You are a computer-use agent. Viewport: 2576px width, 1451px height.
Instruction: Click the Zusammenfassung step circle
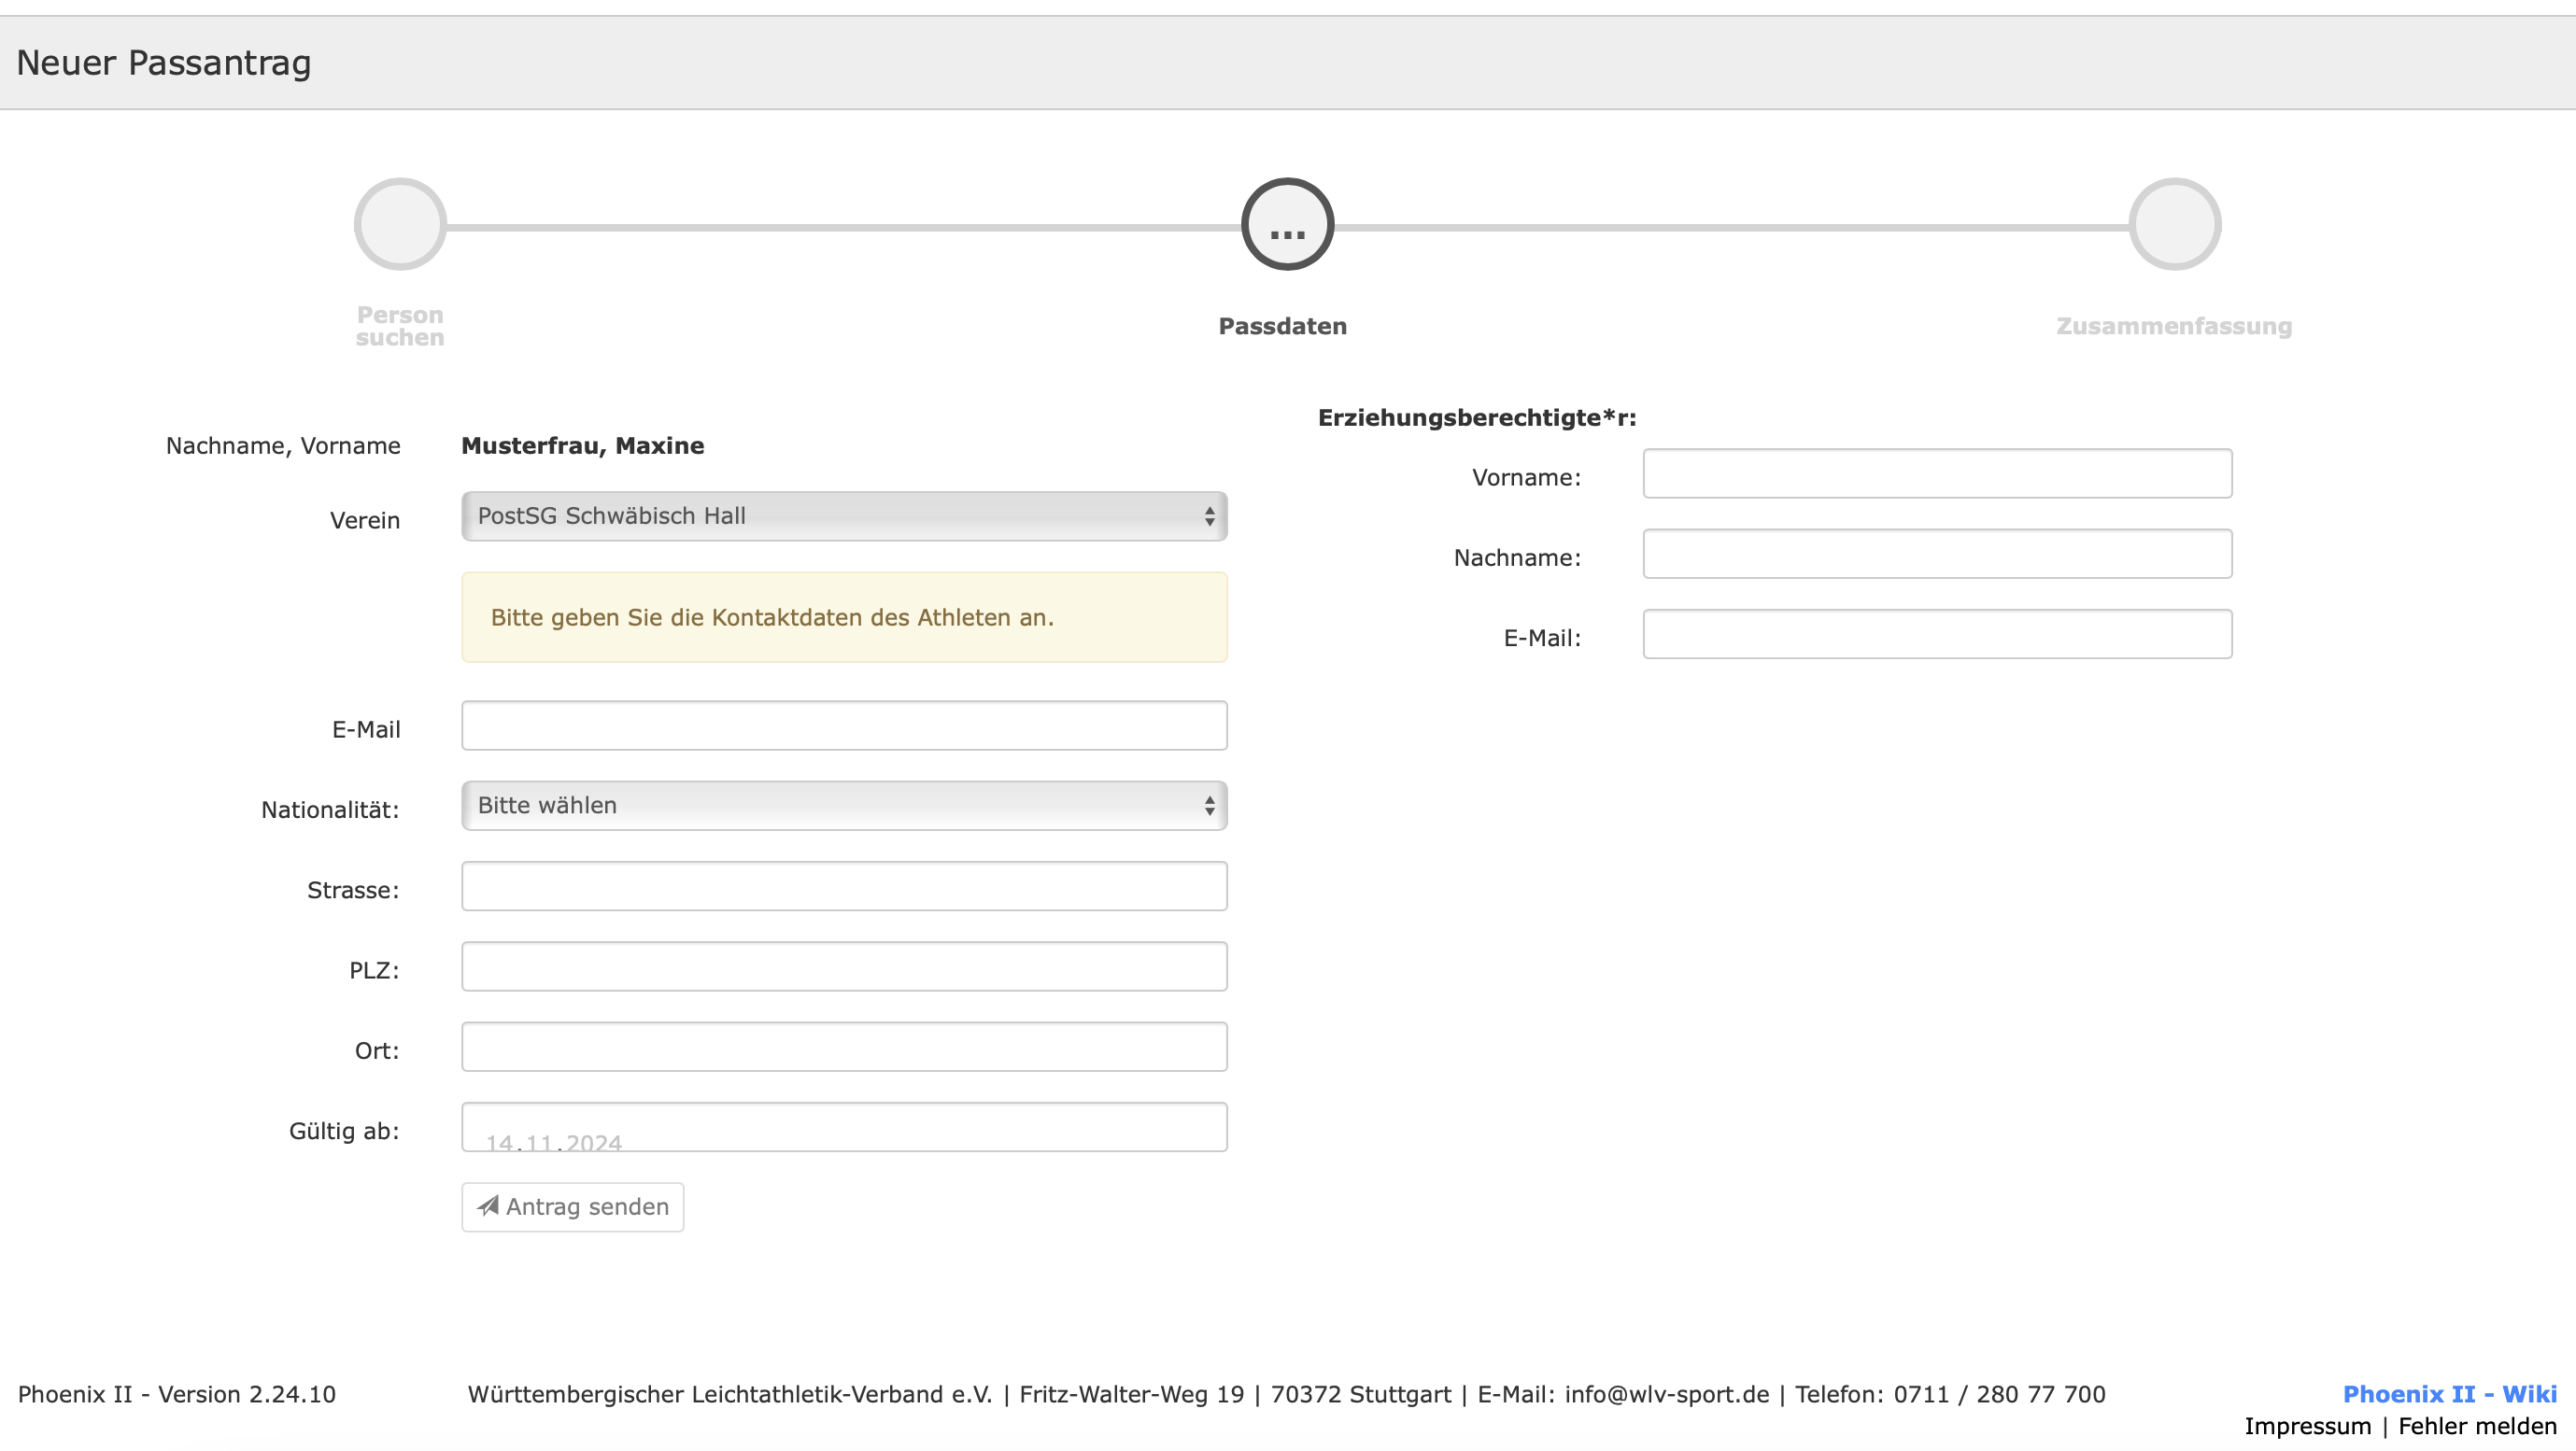(2174, 224)
